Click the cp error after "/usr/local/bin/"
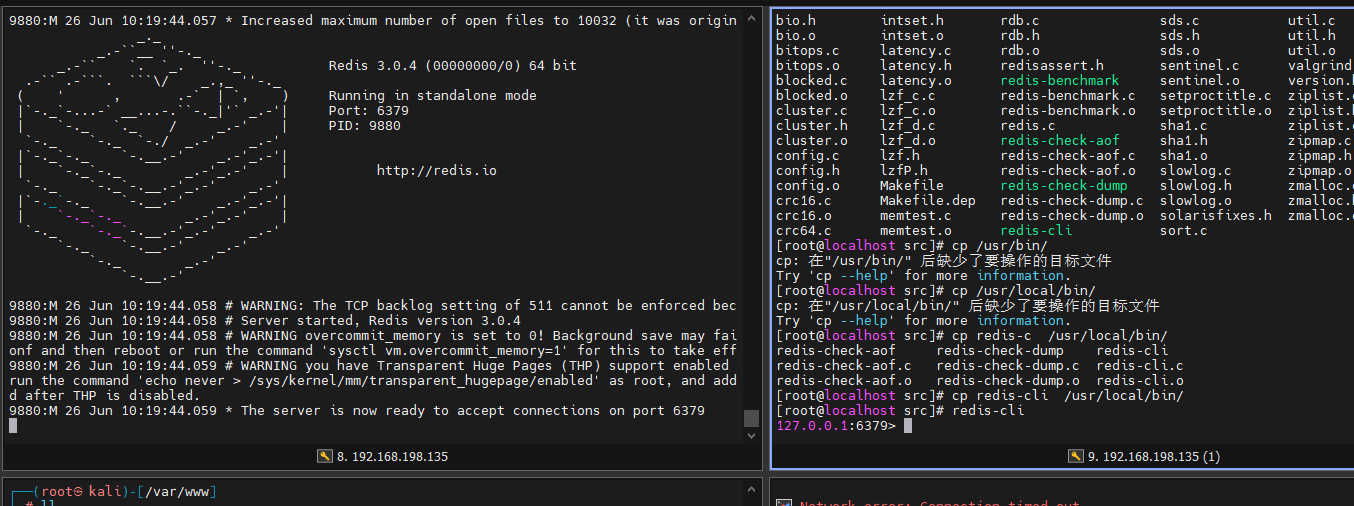Screen dimensions: 1354x506 (x=968, y=306)
